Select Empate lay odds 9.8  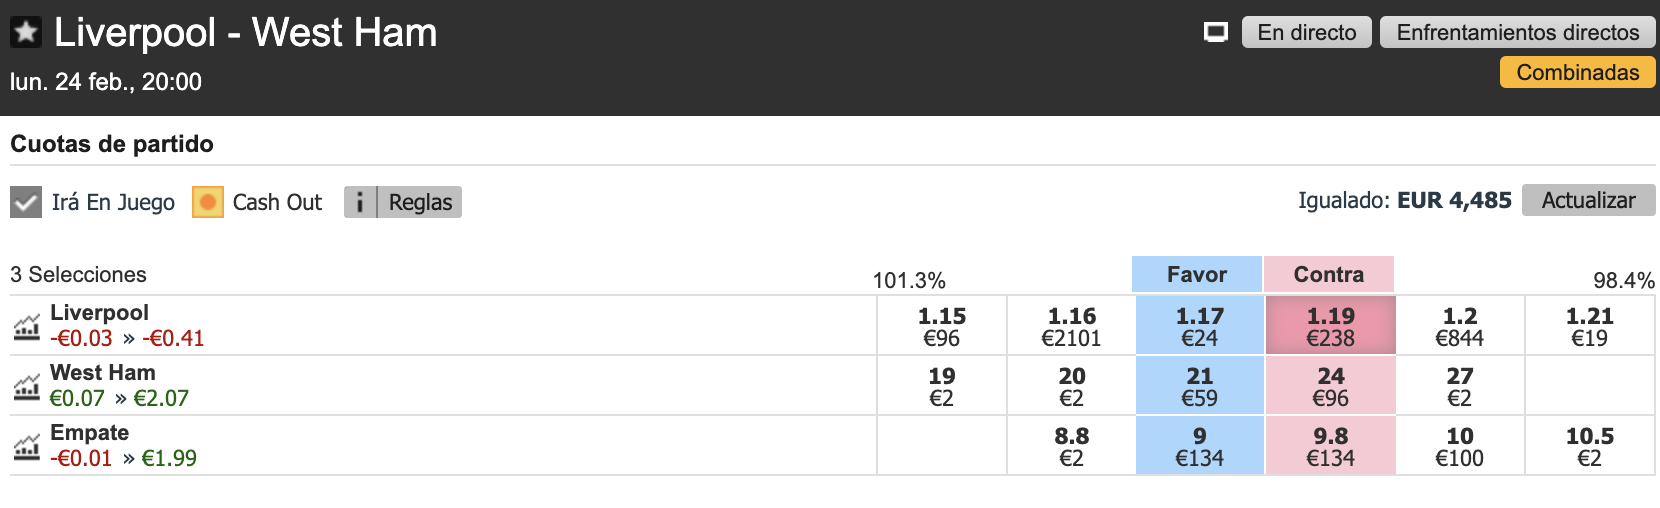coord(1330,446)
